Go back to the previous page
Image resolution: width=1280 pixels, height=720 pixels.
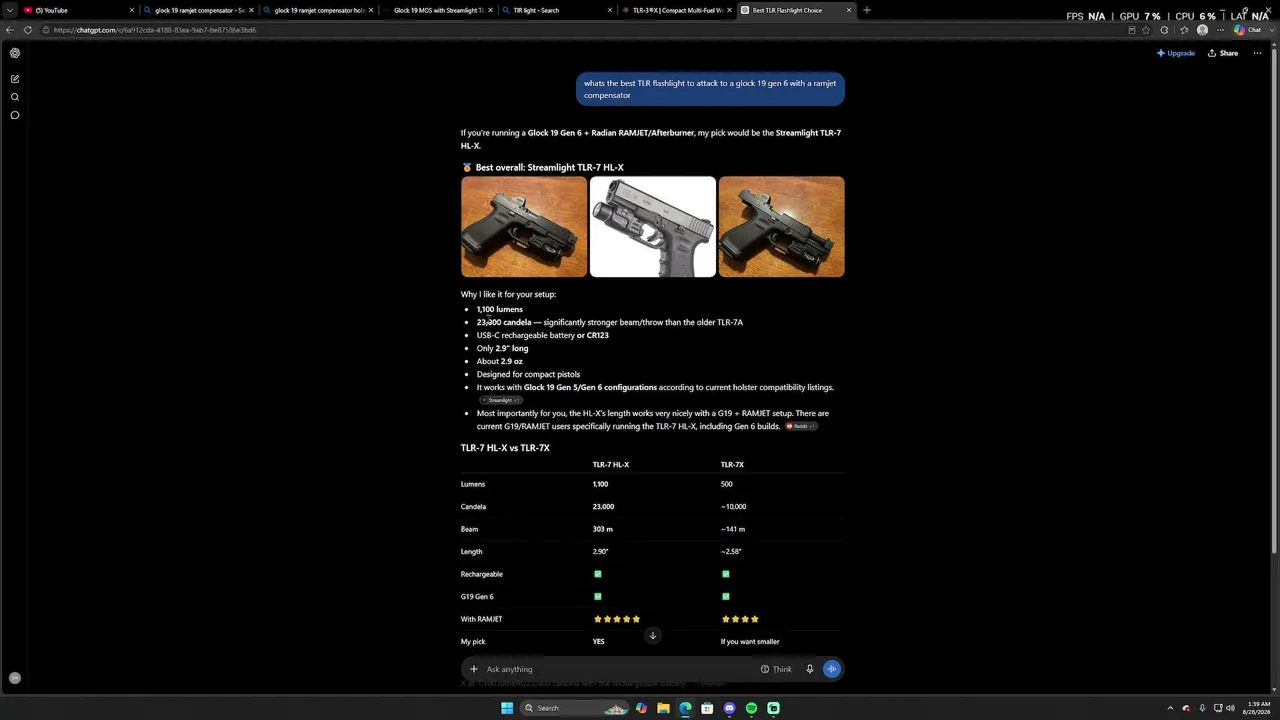10,30
